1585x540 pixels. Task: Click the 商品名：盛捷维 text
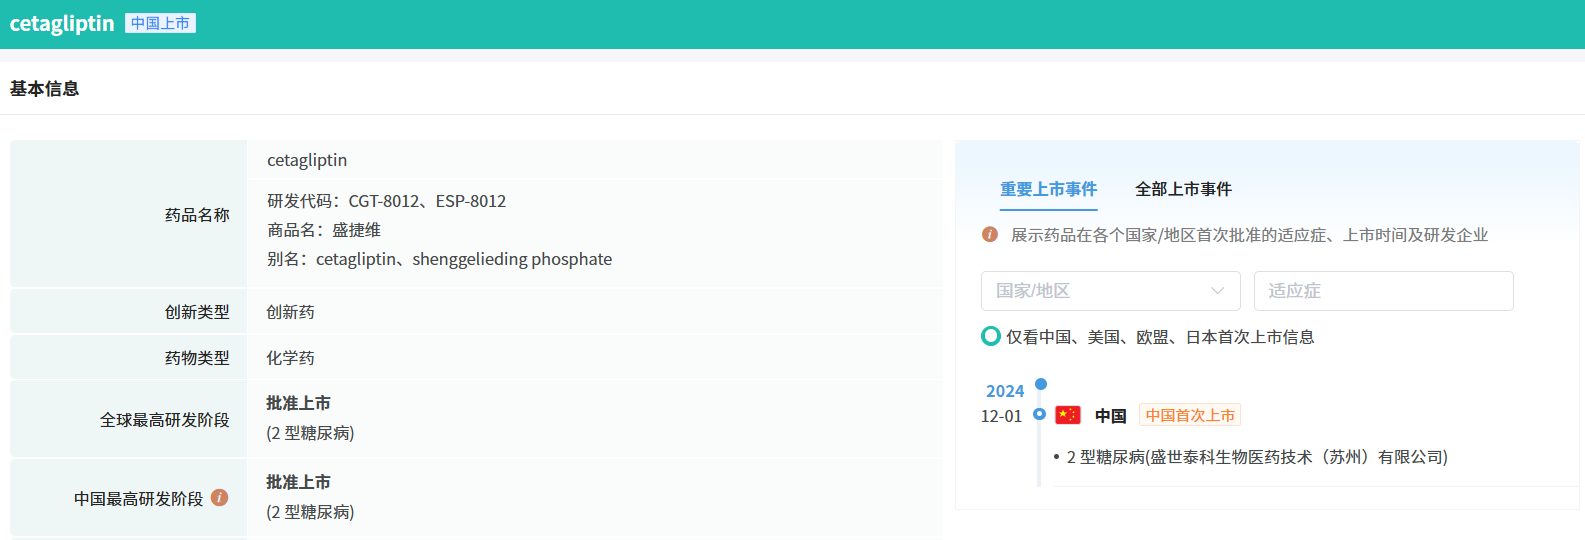324,230
